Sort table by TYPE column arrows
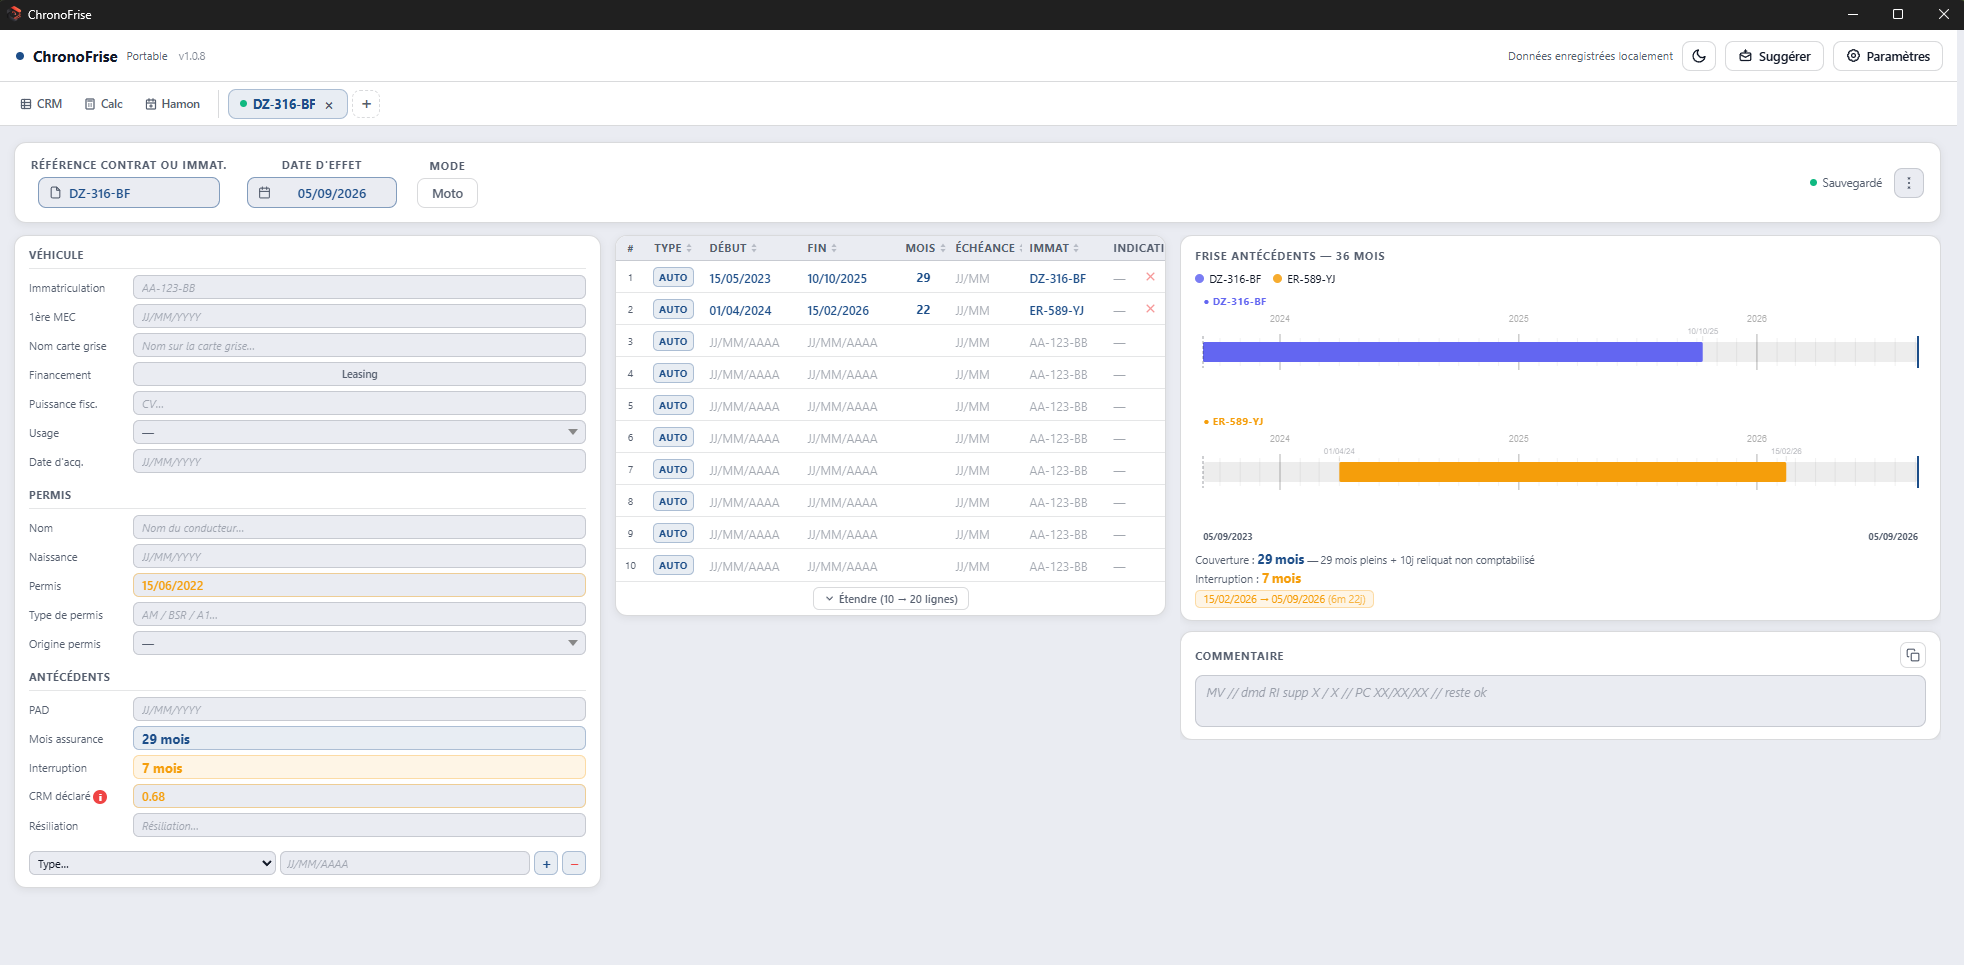 pos(688,248)
